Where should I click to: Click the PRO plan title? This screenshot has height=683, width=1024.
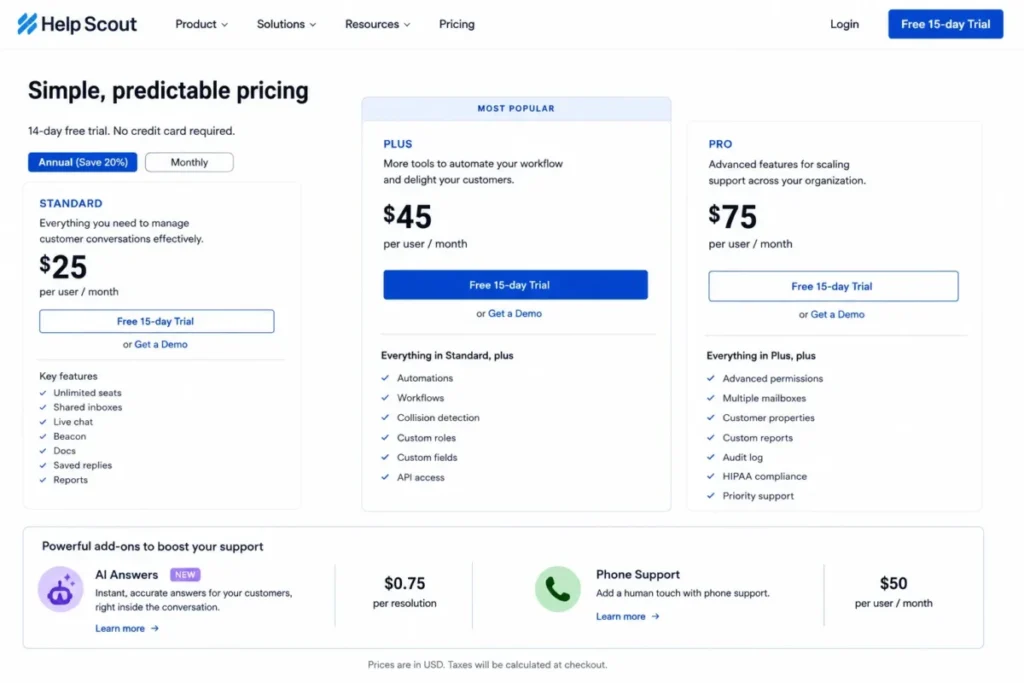click(720, 144)
